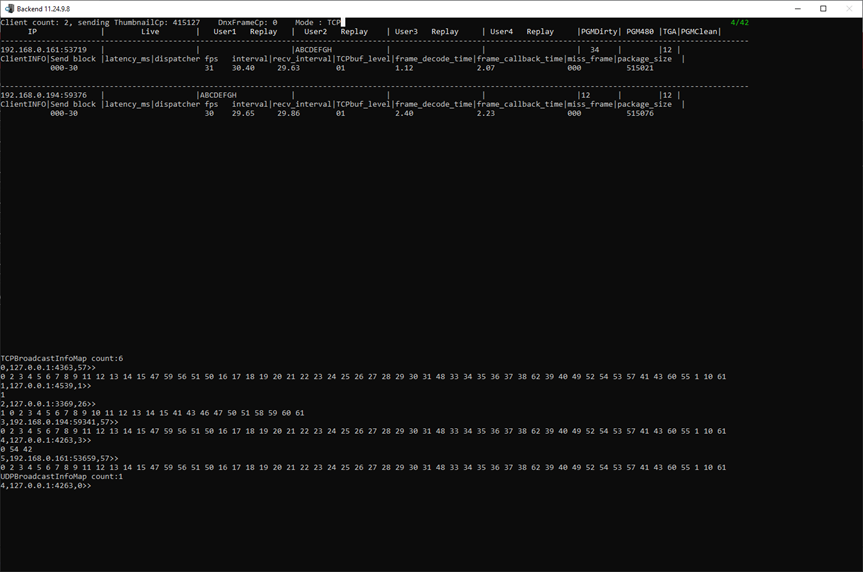Click the 'IP' column header
This screenshot has height=572, width=863.
coord(32,31)
